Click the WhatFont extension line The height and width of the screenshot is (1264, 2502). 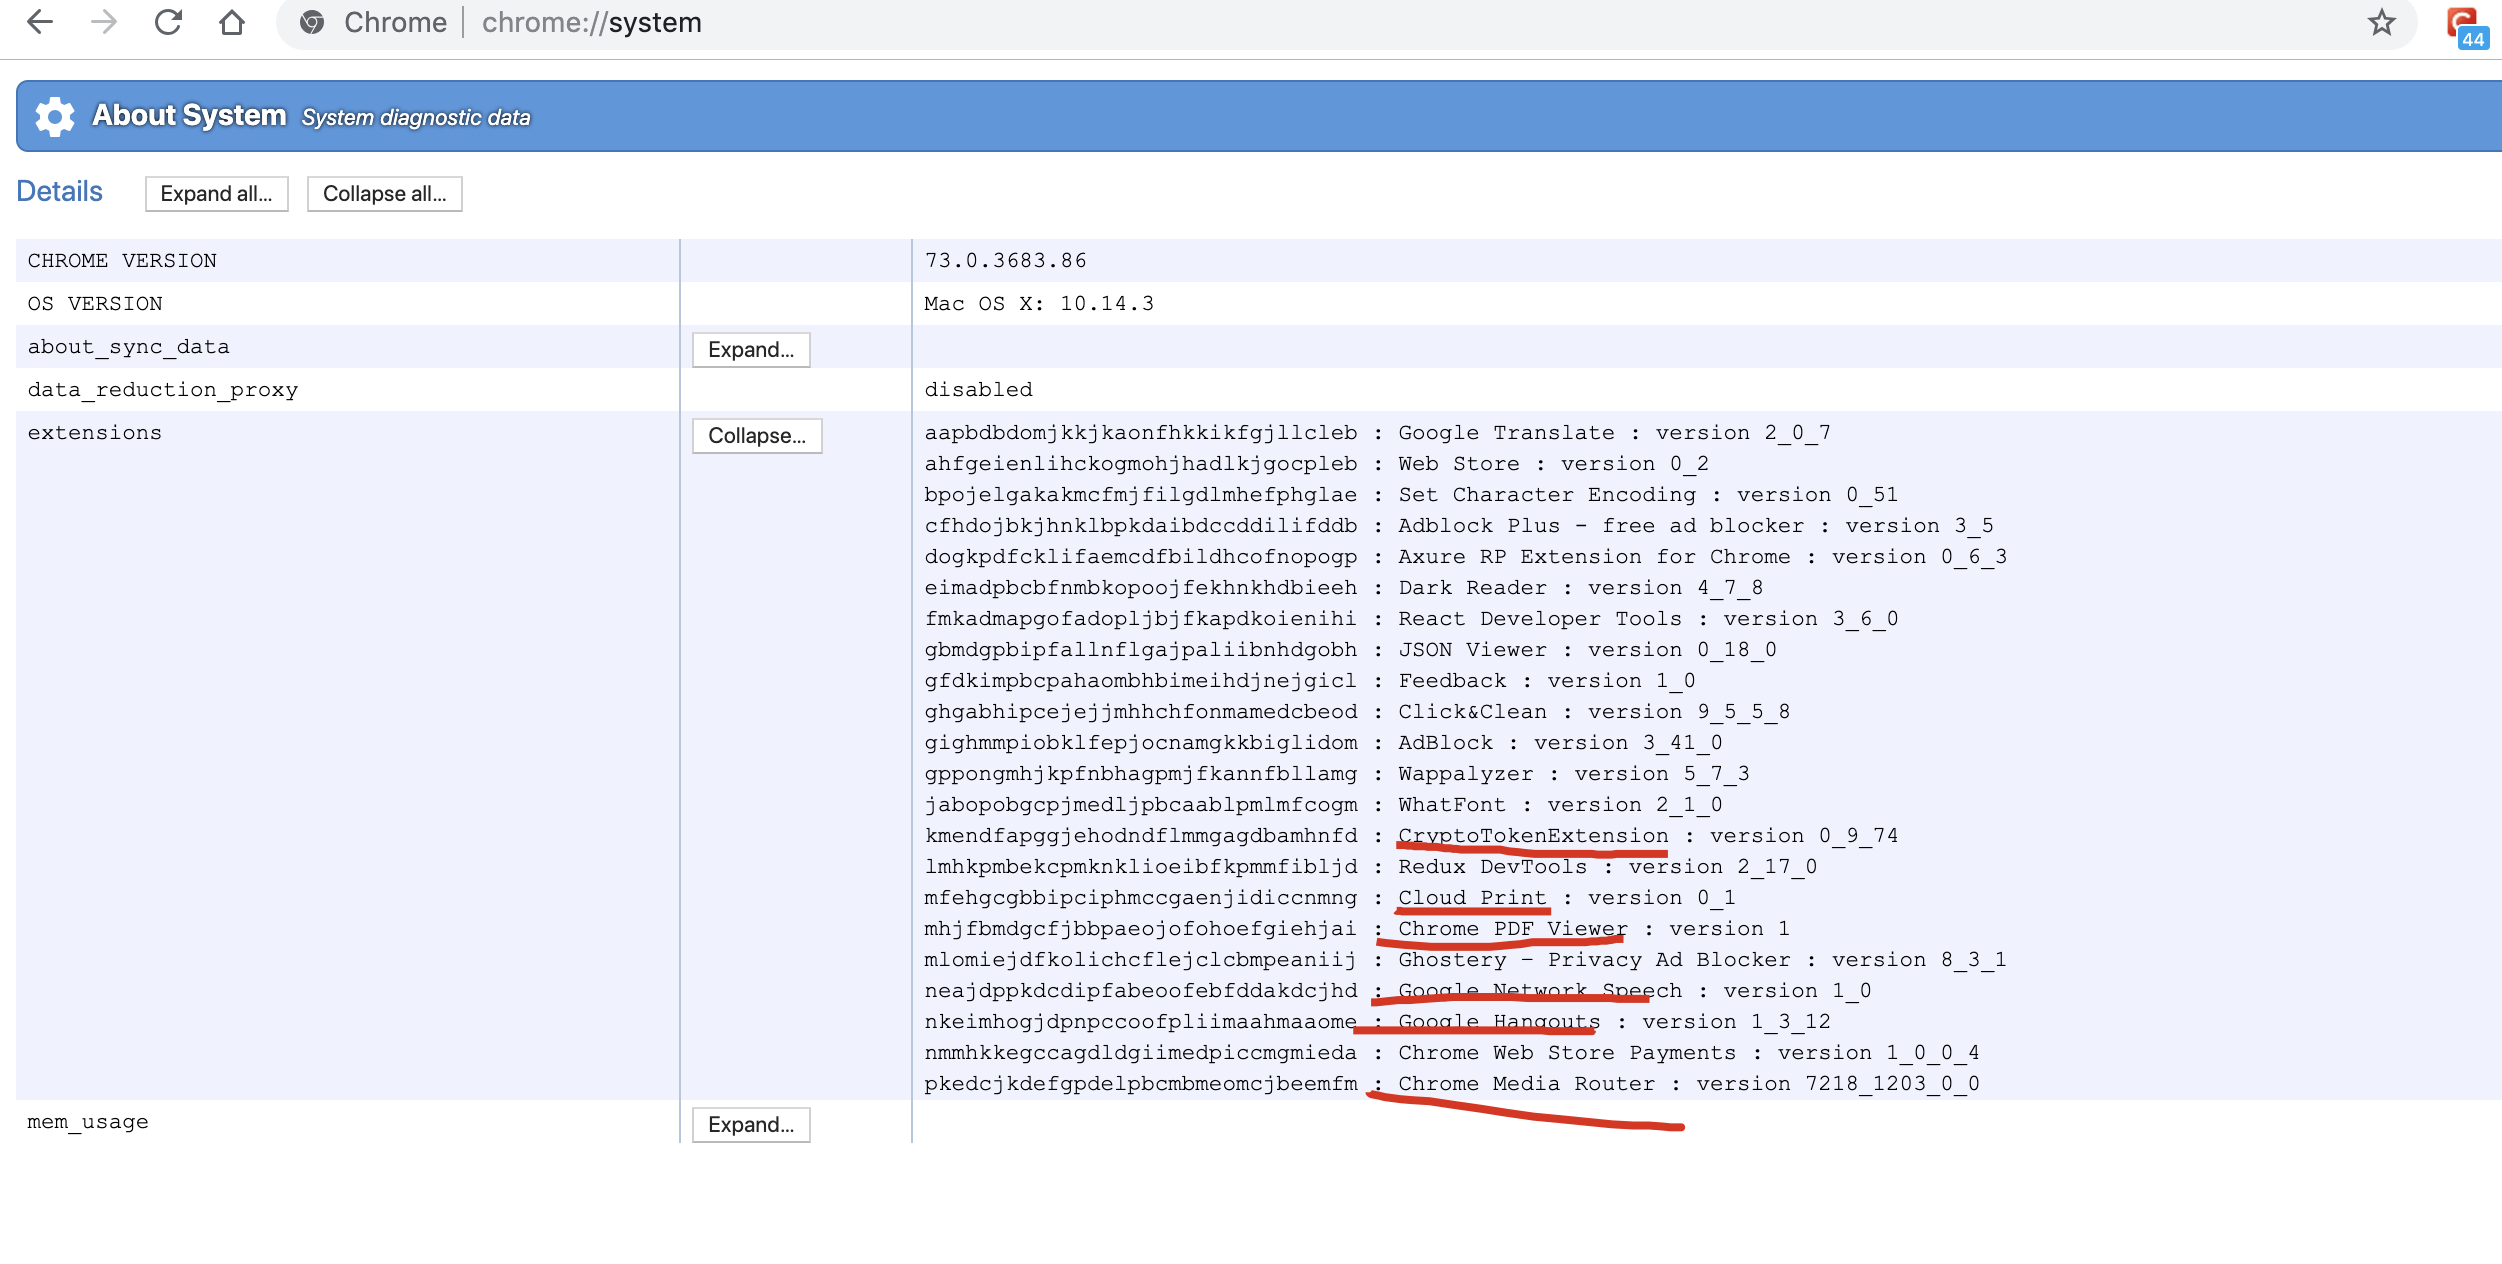pos(1324,805)
